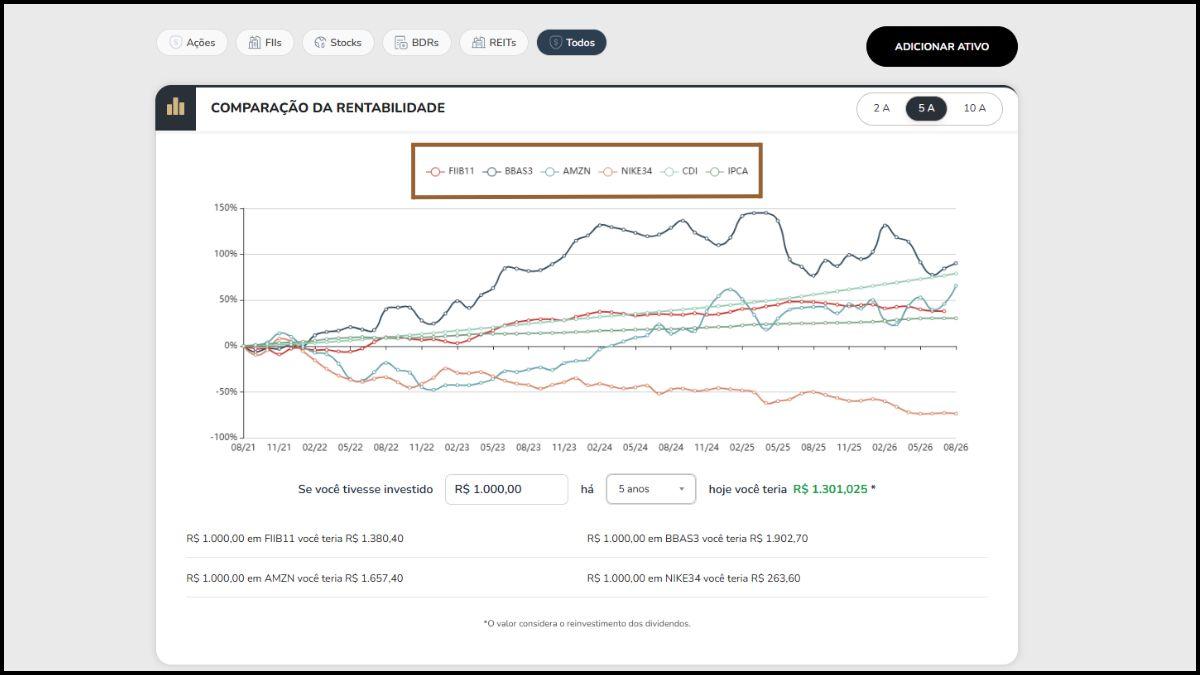This screenshot has width=1200, height=675.
Task: Select the 5 A time range
Action: click(x=926, y=108)
